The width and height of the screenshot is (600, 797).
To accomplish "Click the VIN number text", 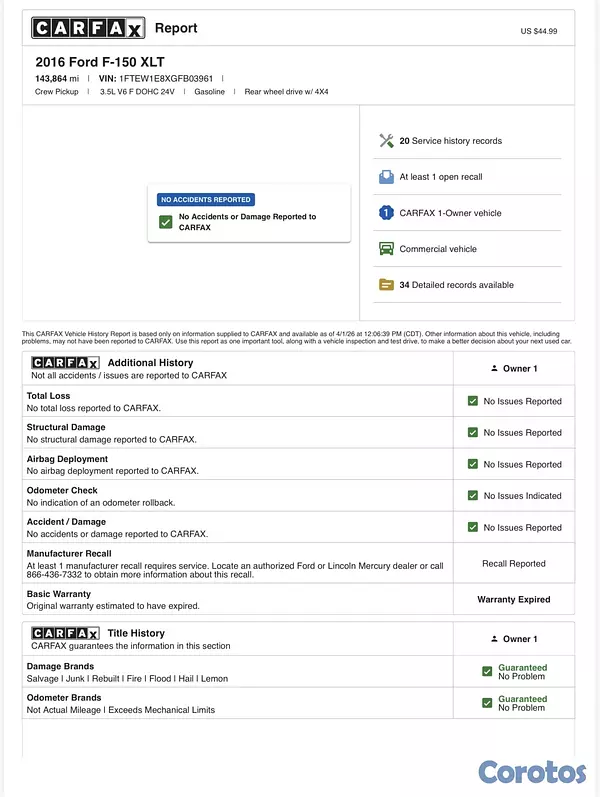I will pyautogui.click(x=166, y=78).
